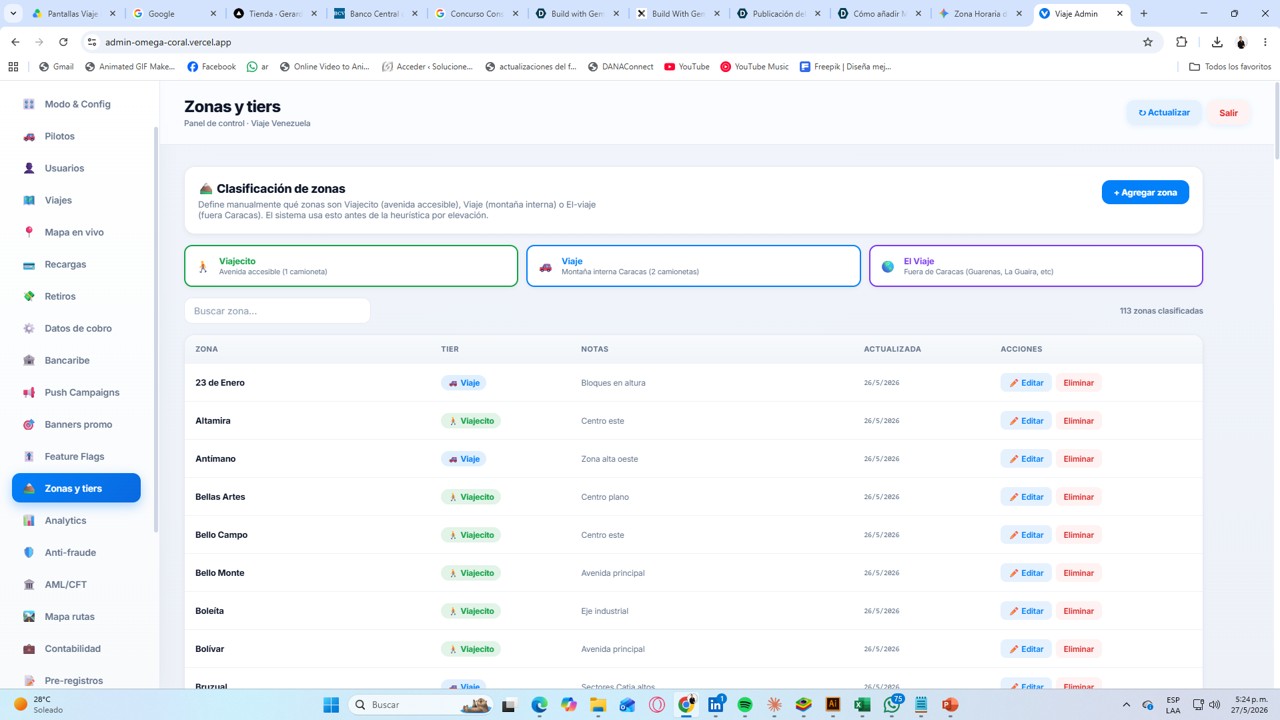This screenshot has width=1280, height=720.
Task: Open Windows Start menu
Action: pos(331,705)
